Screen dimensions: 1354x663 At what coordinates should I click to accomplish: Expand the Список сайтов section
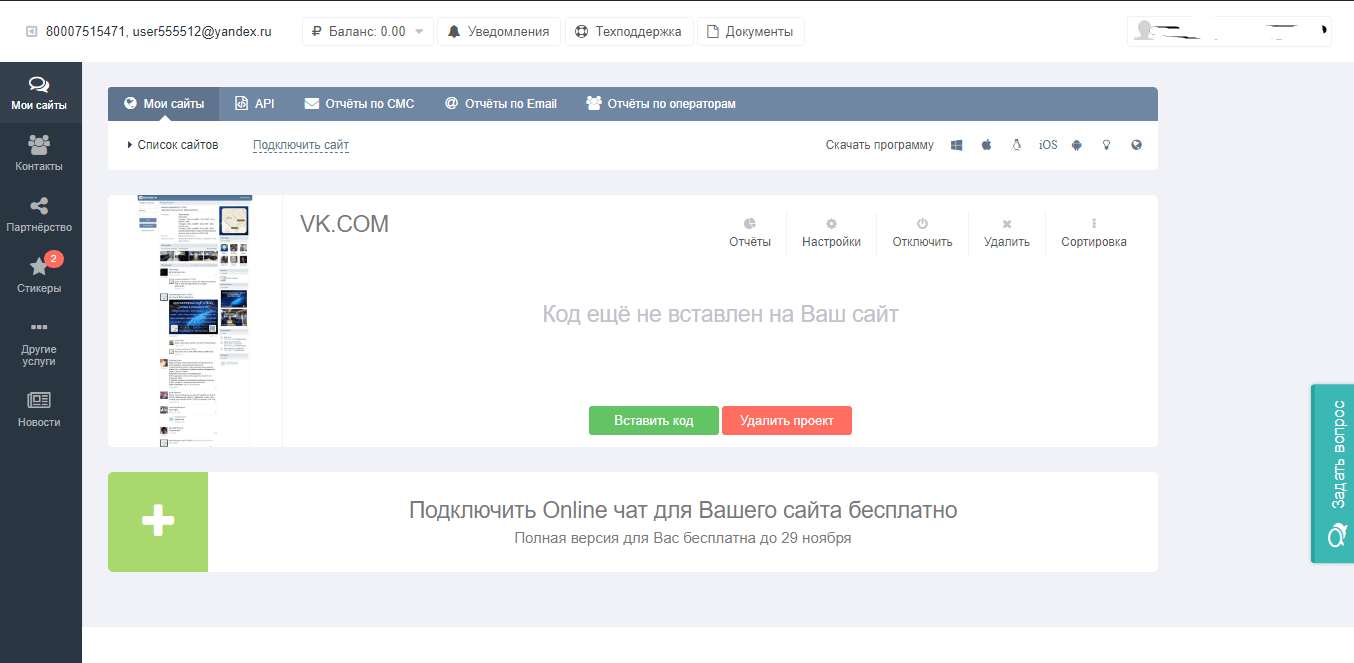coord(173,145)
